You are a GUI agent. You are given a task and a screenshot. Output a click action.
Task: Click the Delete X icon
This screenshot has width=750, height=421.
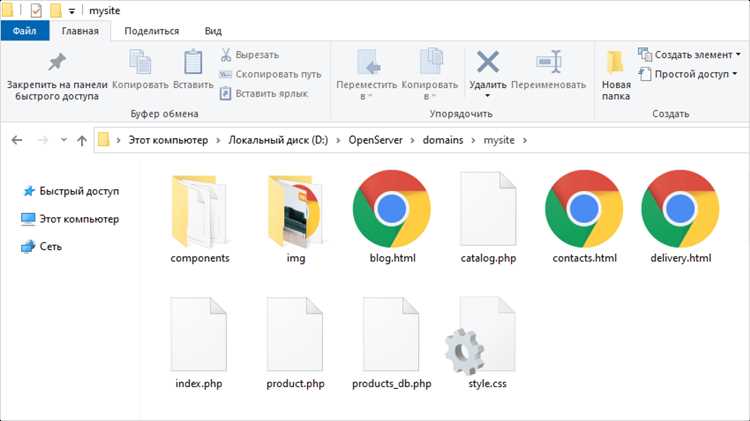coord(488,61)
